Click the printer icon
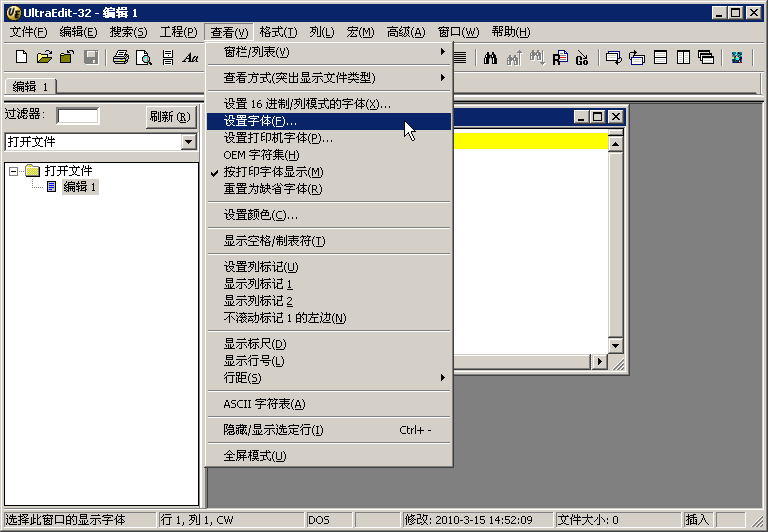Image resolution: width=768 pixels, height=532 pixels. (120, 57)
